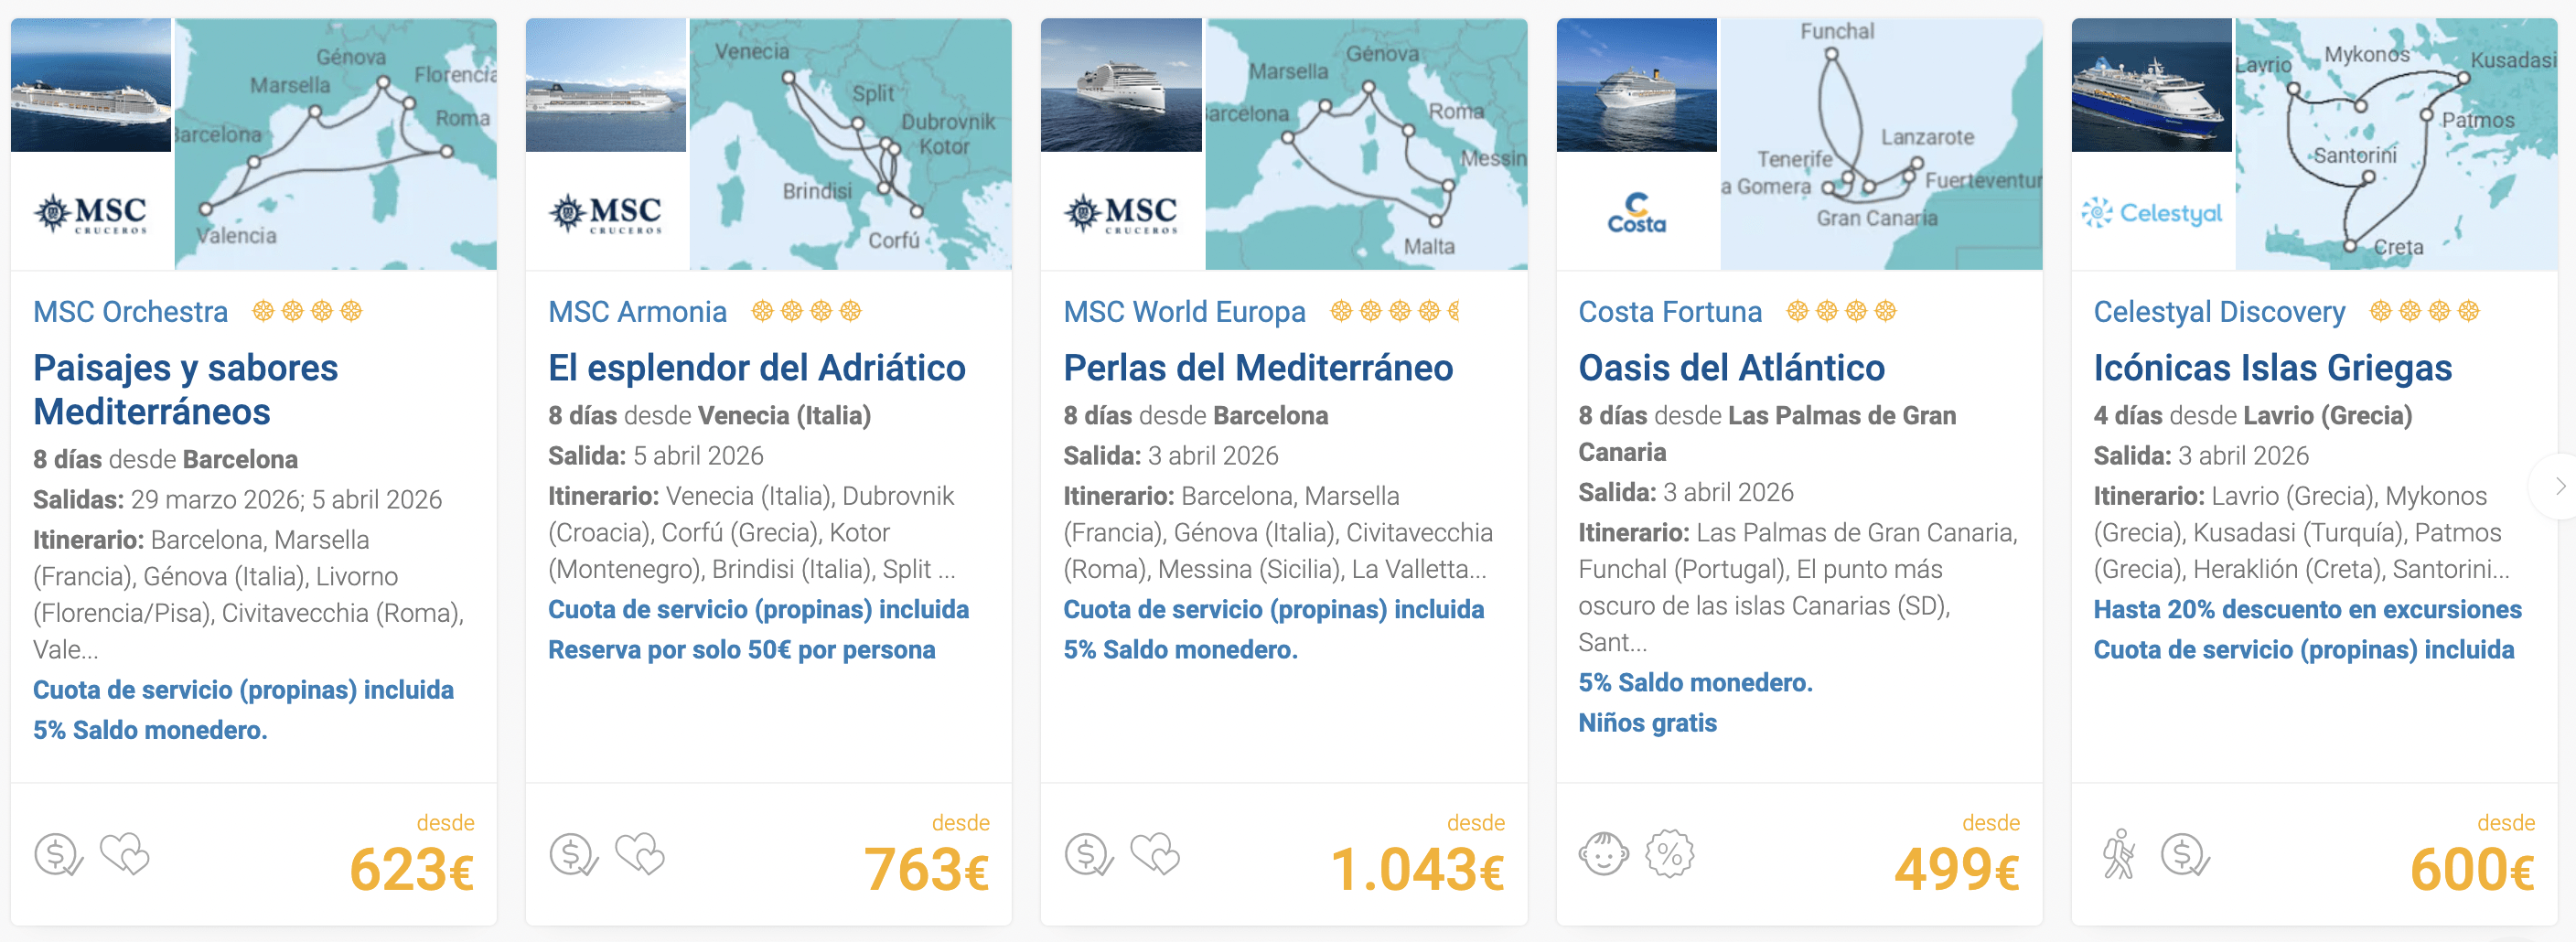Click wallet balance icon on MSC Armonia card
The height and width of the screenshot is (942, 2576).
coord(573,856)
